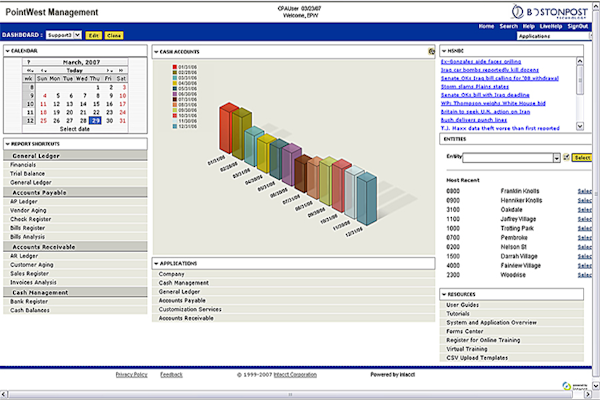Select March 15 on the calendar

coord(96,104)
